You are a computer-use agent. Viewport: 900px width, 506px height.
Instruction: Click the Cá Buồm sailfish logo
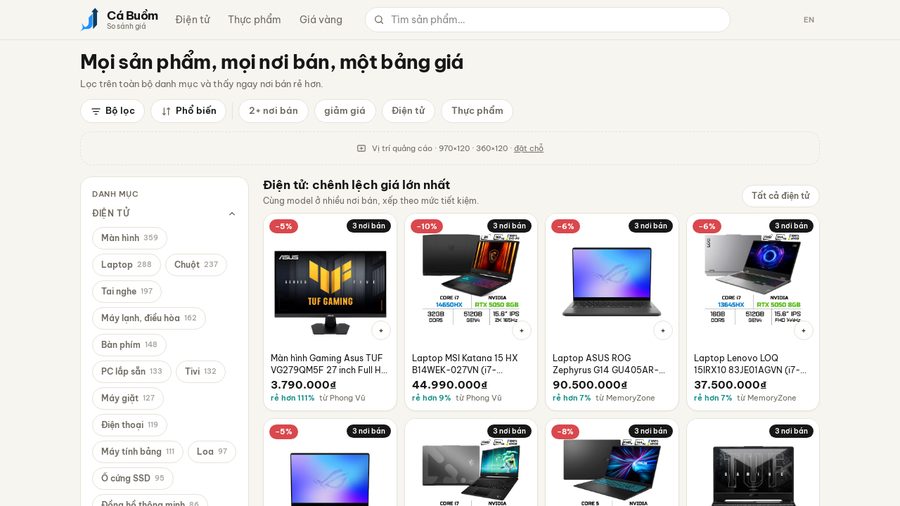[x=90, y=19]
